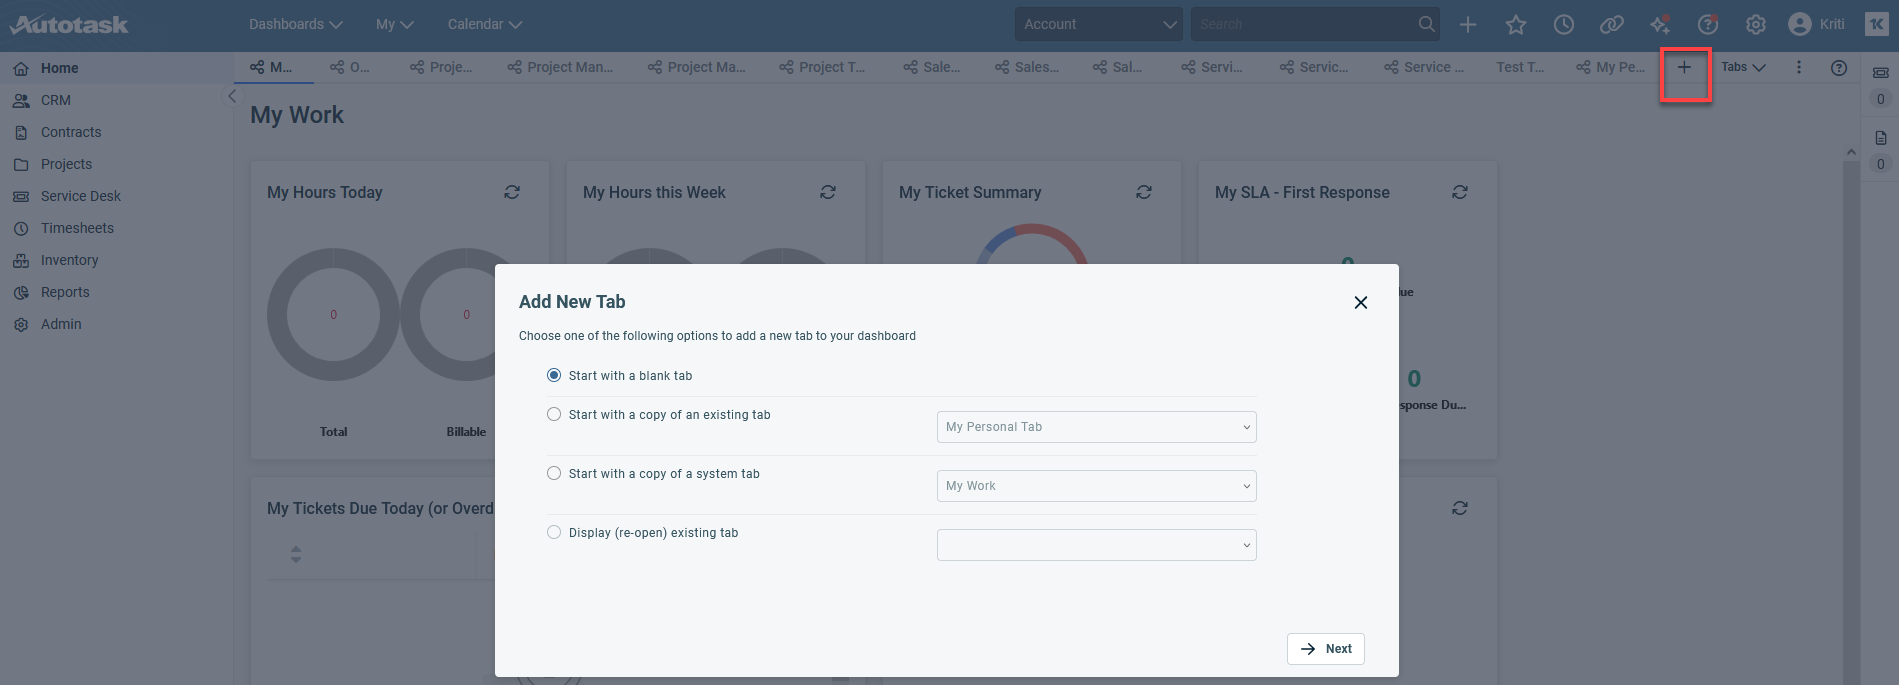Select Start with a copy of existing tab

(554, 415)
